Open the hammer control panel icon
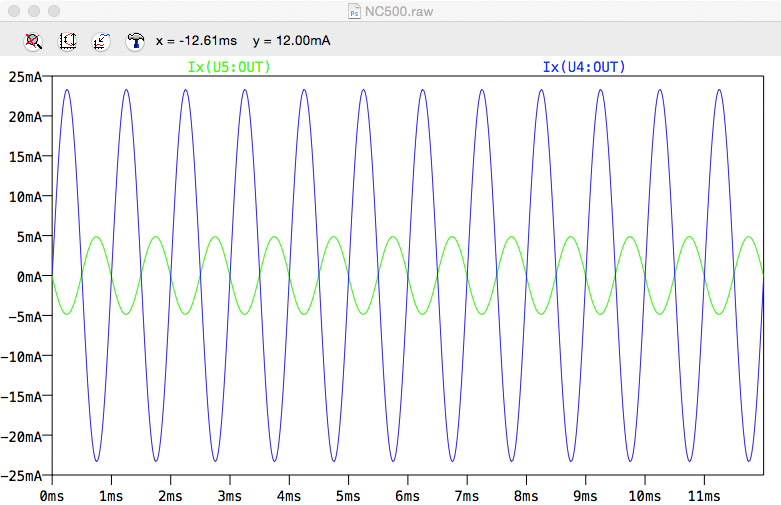The width and height of the screenshot is (781, 505). [135, 41]
